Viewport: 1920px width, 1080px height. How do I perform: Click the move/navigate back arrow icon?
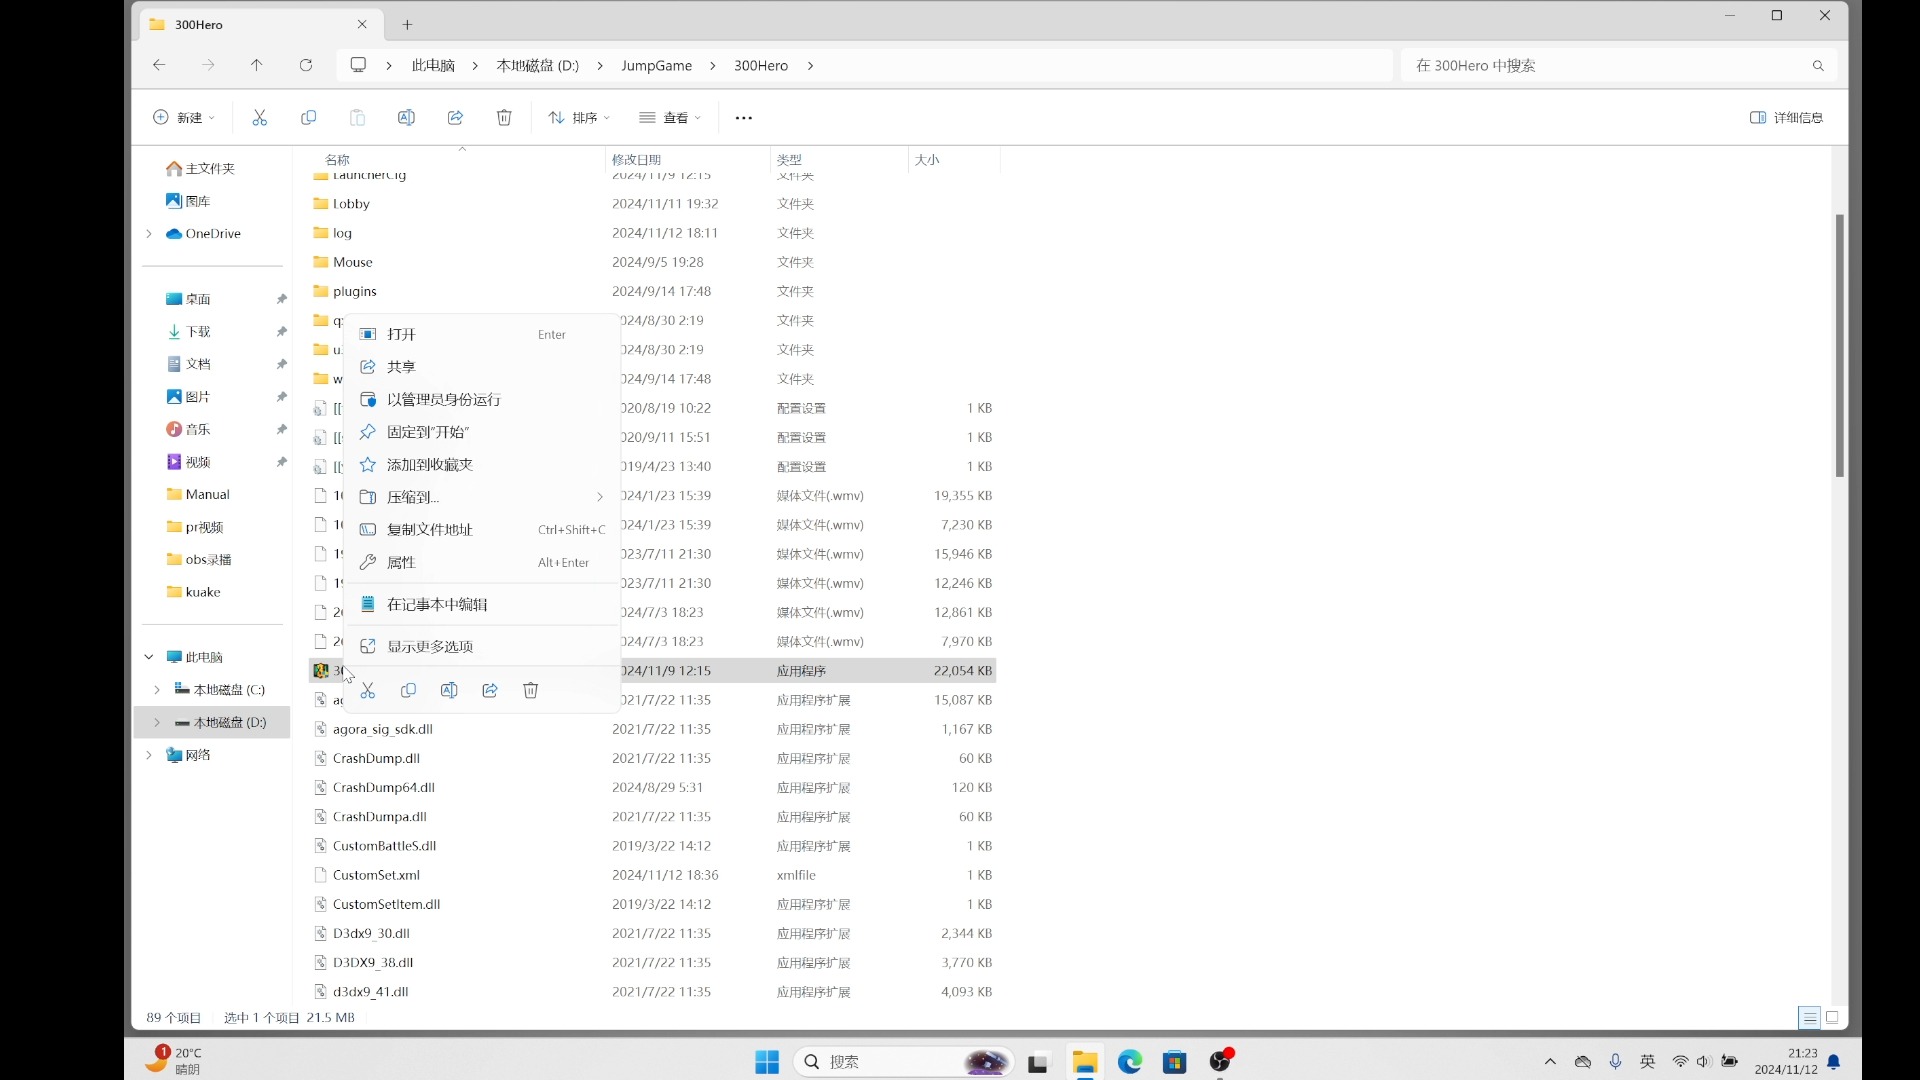(158, 65)
